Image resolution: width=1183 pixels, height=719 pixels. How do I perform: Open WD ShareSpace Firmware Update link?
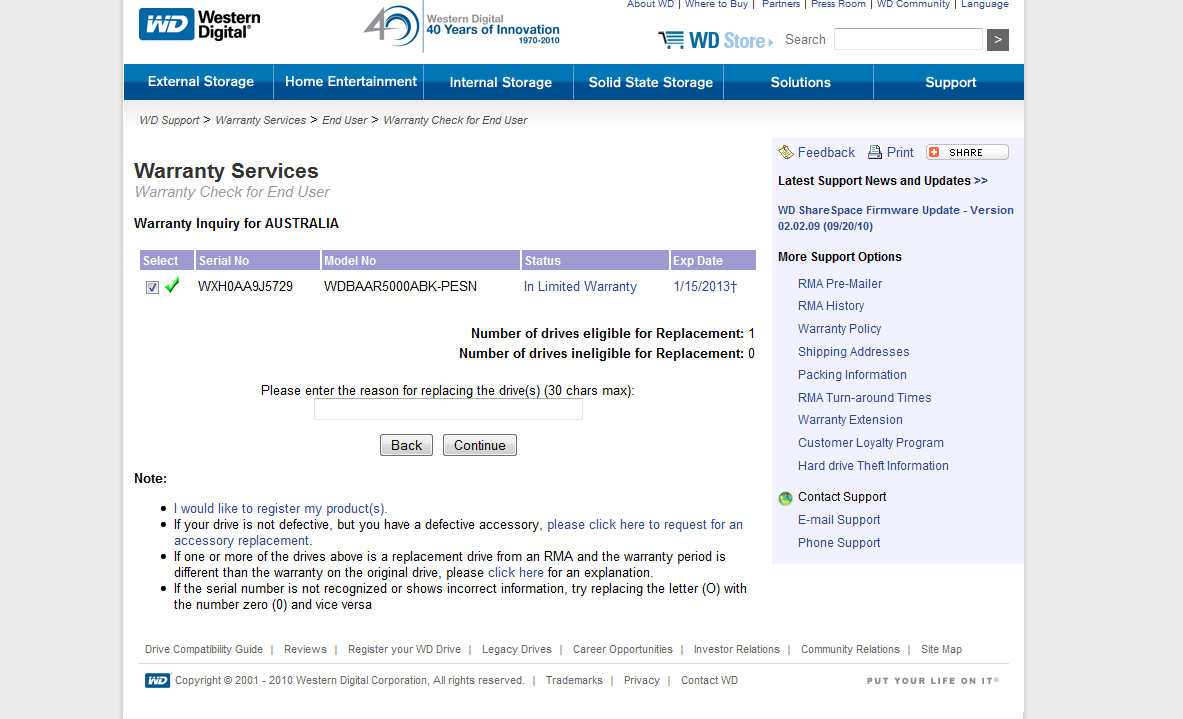click(x=896, y=218)
